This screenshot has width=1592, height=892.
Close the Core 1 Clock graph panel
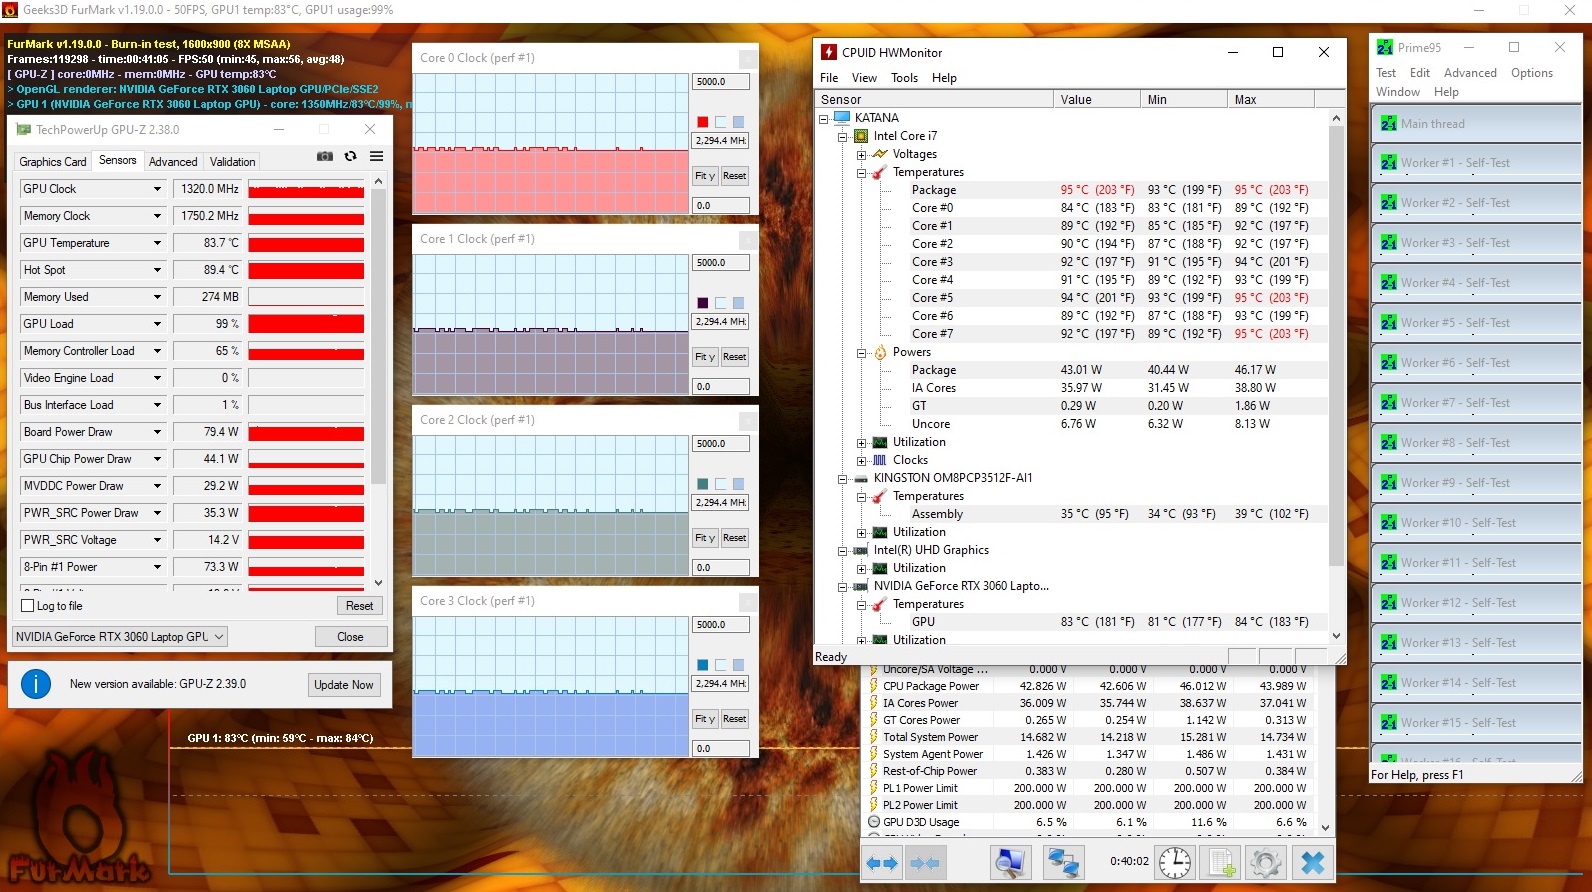coord(747,240)
